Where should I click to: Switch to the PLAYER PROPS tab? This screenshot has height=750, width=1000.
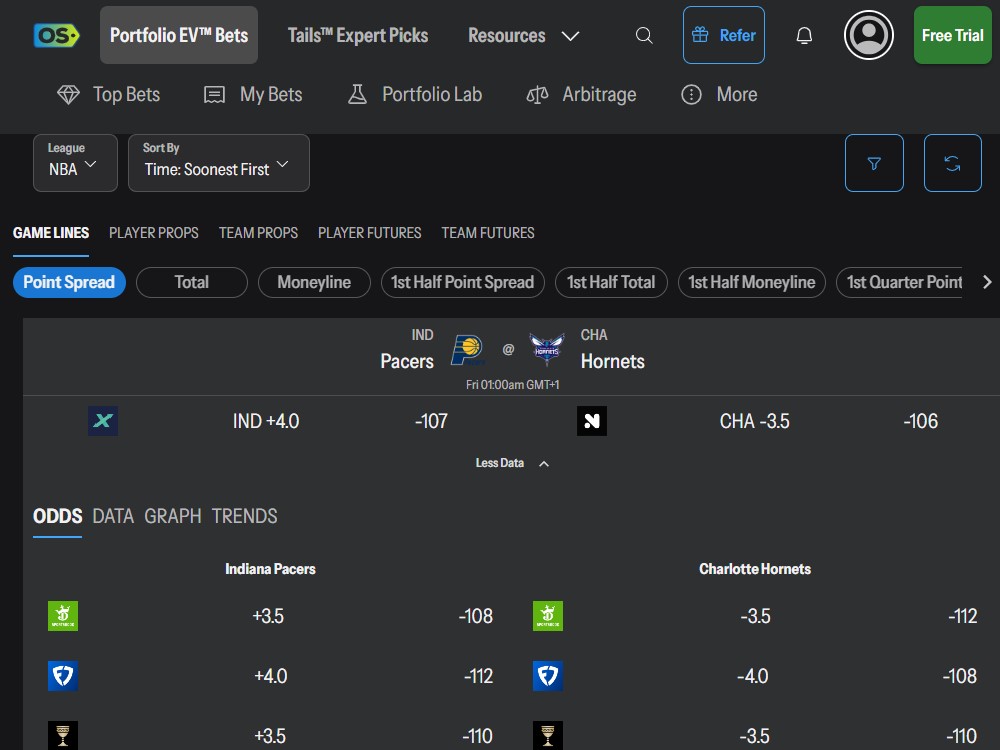pyautogui.click(x=153, y=233)
